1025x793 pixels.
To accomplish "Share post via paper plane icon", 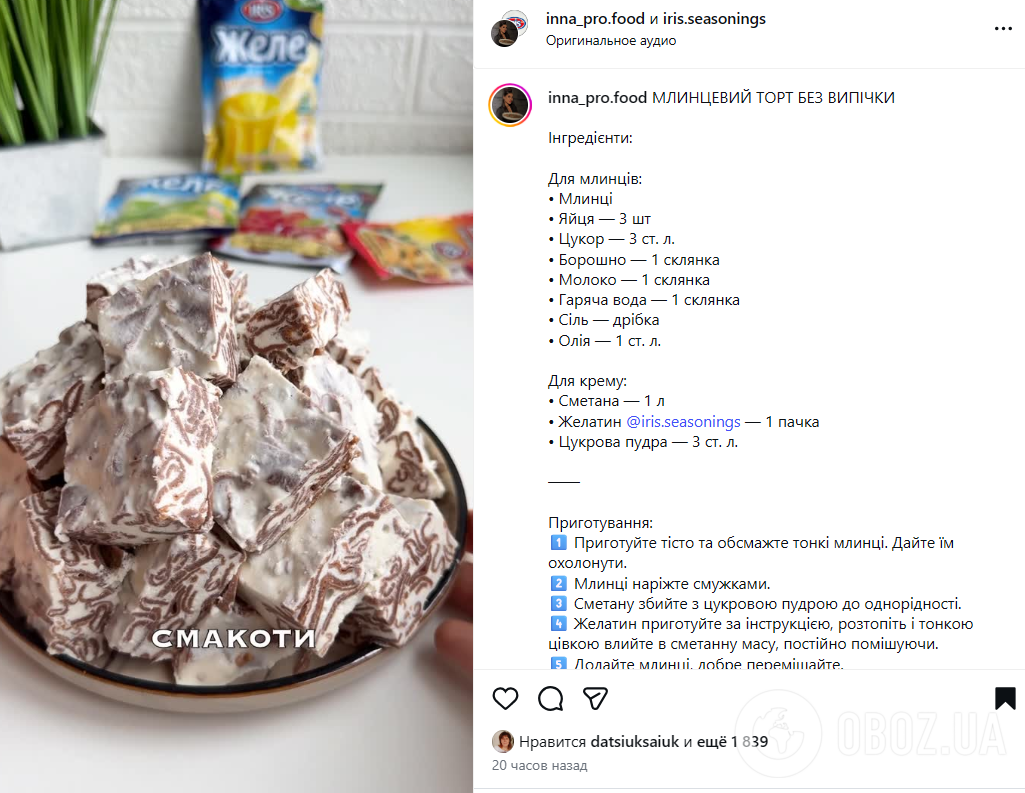I will click(596, 698).
